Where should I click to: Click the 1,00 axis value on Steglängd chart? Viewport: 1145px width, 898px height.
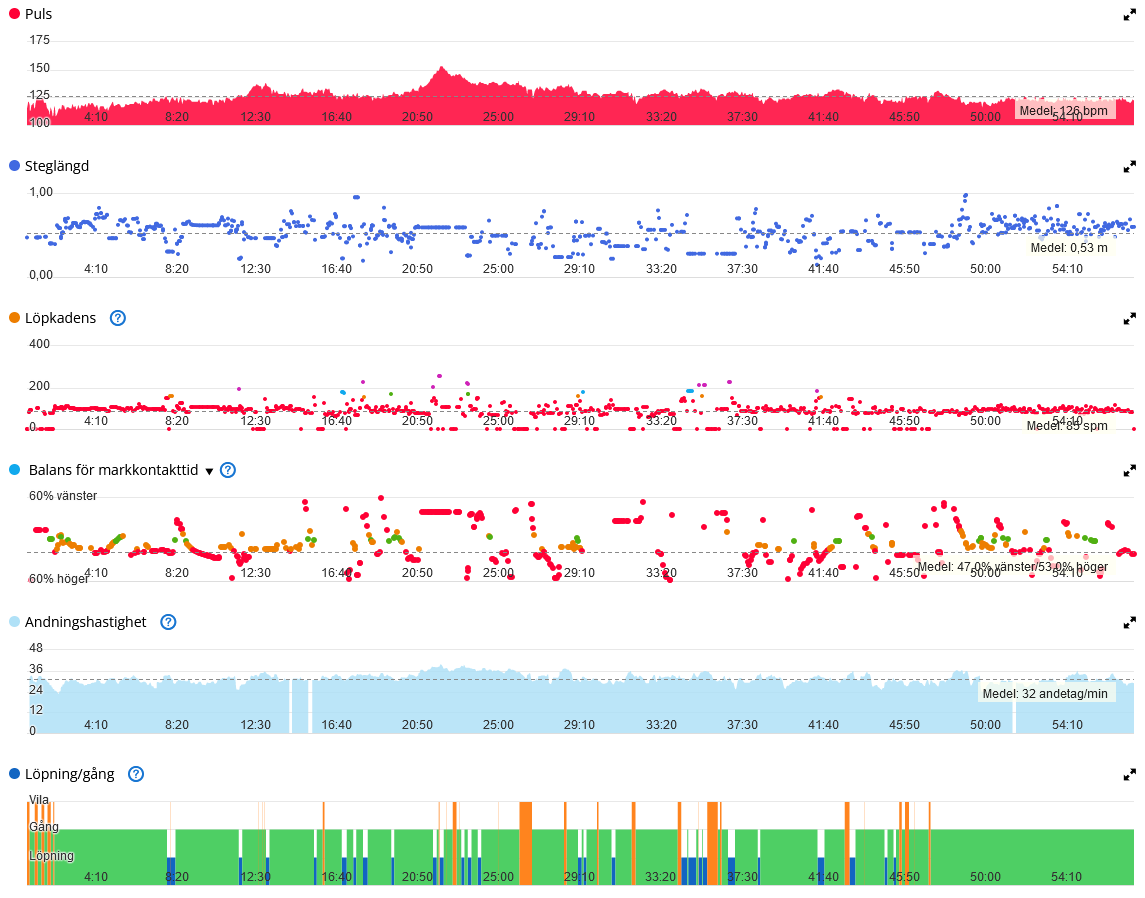tap(41, 192)
